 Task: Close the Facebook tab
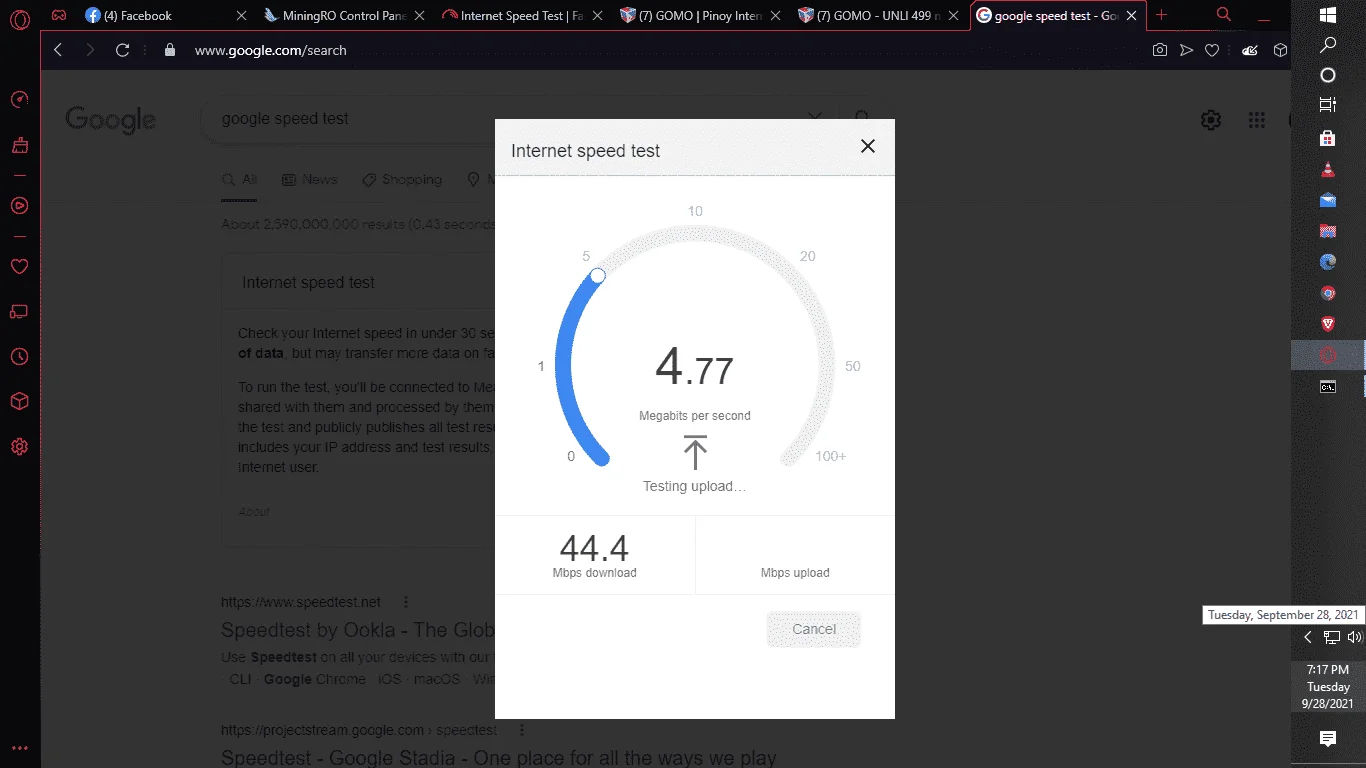pos(241,16)
